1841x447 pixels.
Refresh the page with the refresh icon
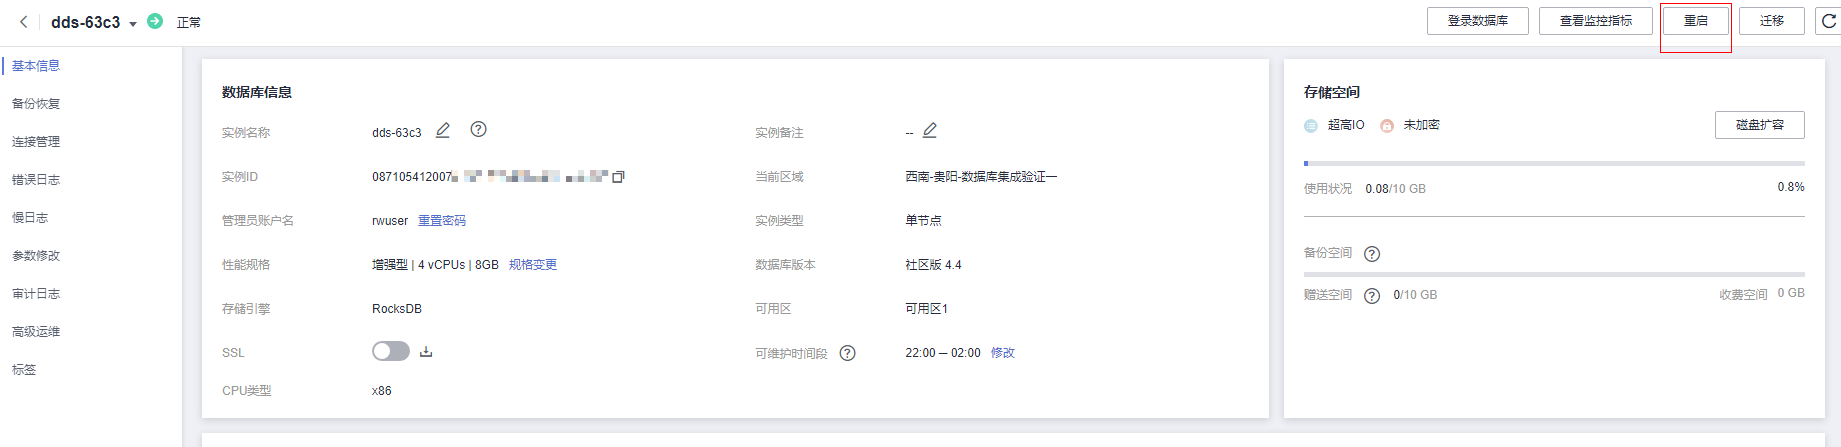pos(1829,21)
